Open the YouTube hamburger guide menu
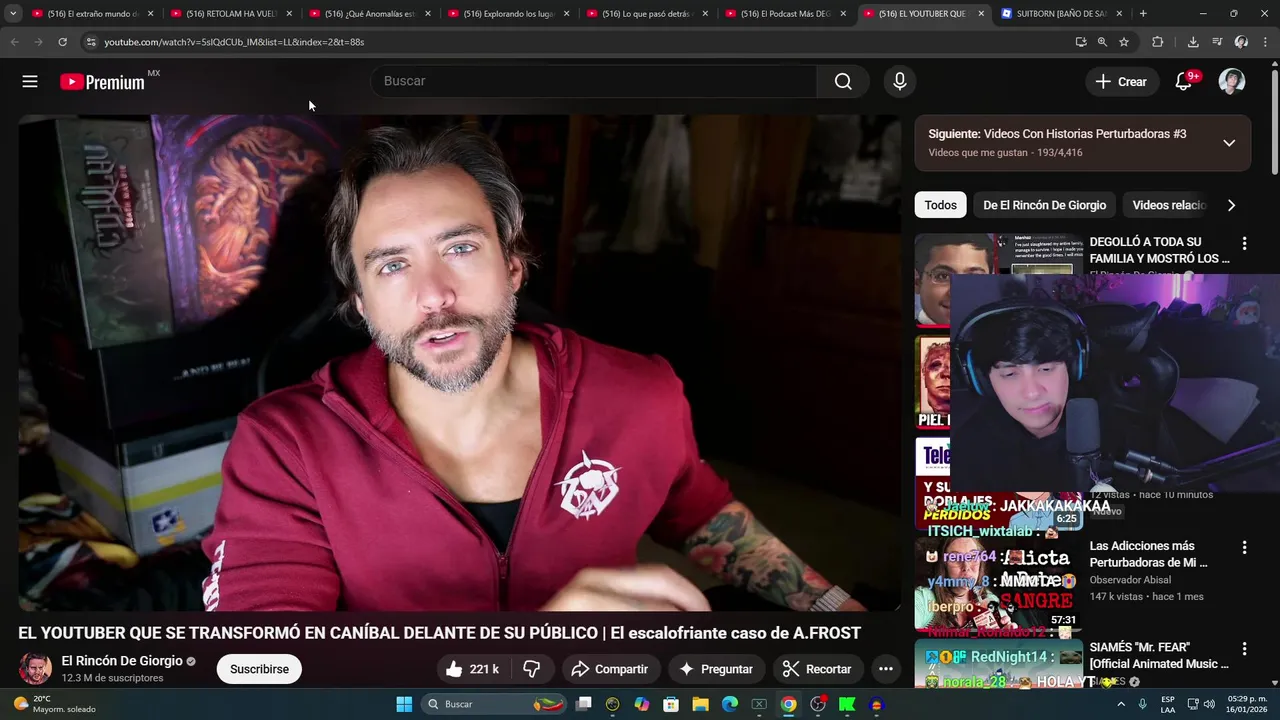This screenshot has width=1280, height=720. tap(30, 82)
